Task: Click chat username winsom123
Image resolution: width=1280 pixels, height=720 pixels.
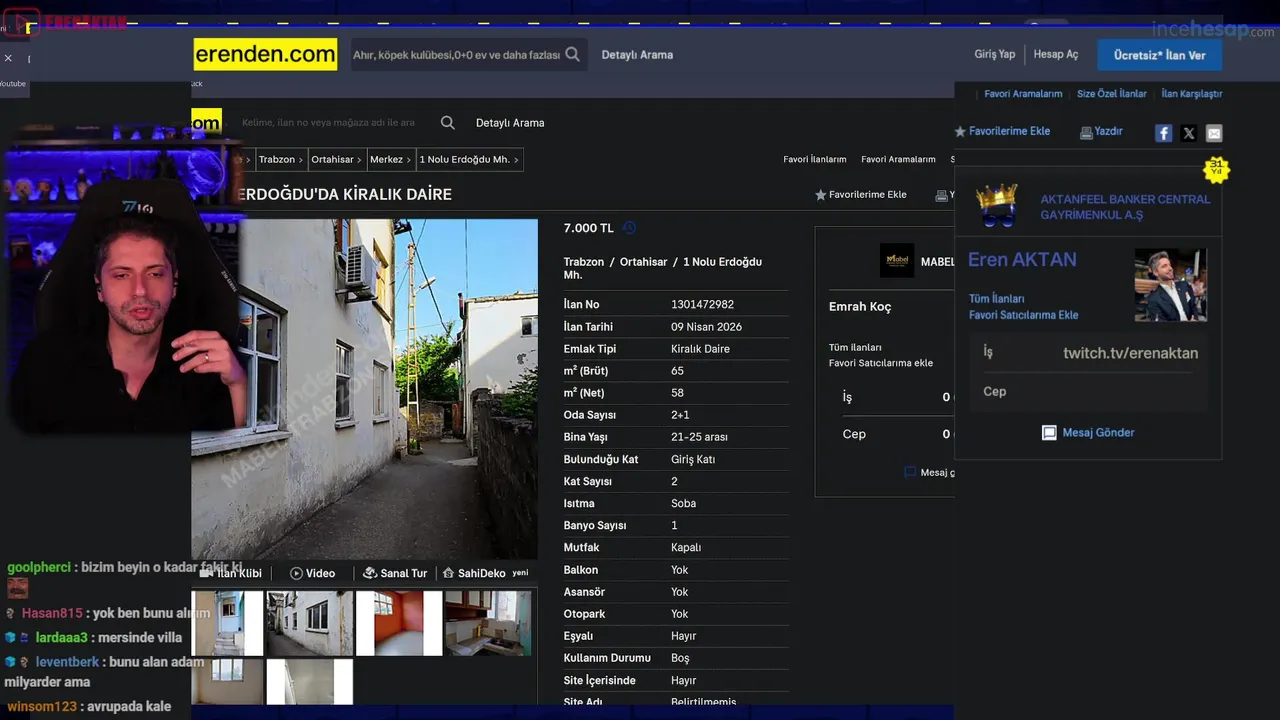Action: pyautogui.click(x=42, y=706)
